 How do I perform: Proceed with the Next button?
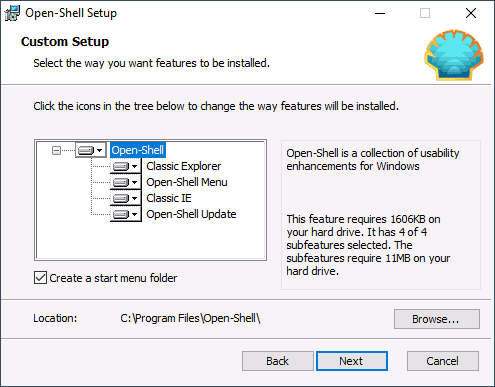(x=352, y=361)
